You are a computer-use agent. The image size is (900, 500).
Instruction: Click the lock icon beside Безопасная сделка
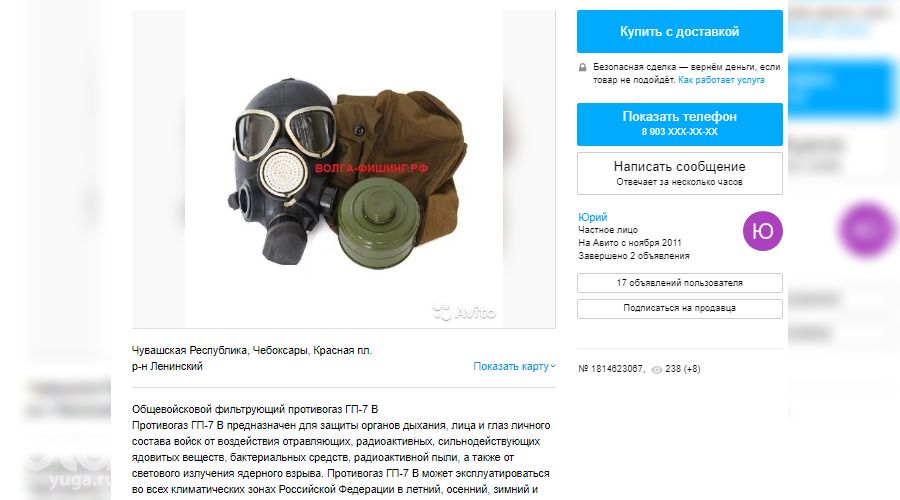coord(583,67)
